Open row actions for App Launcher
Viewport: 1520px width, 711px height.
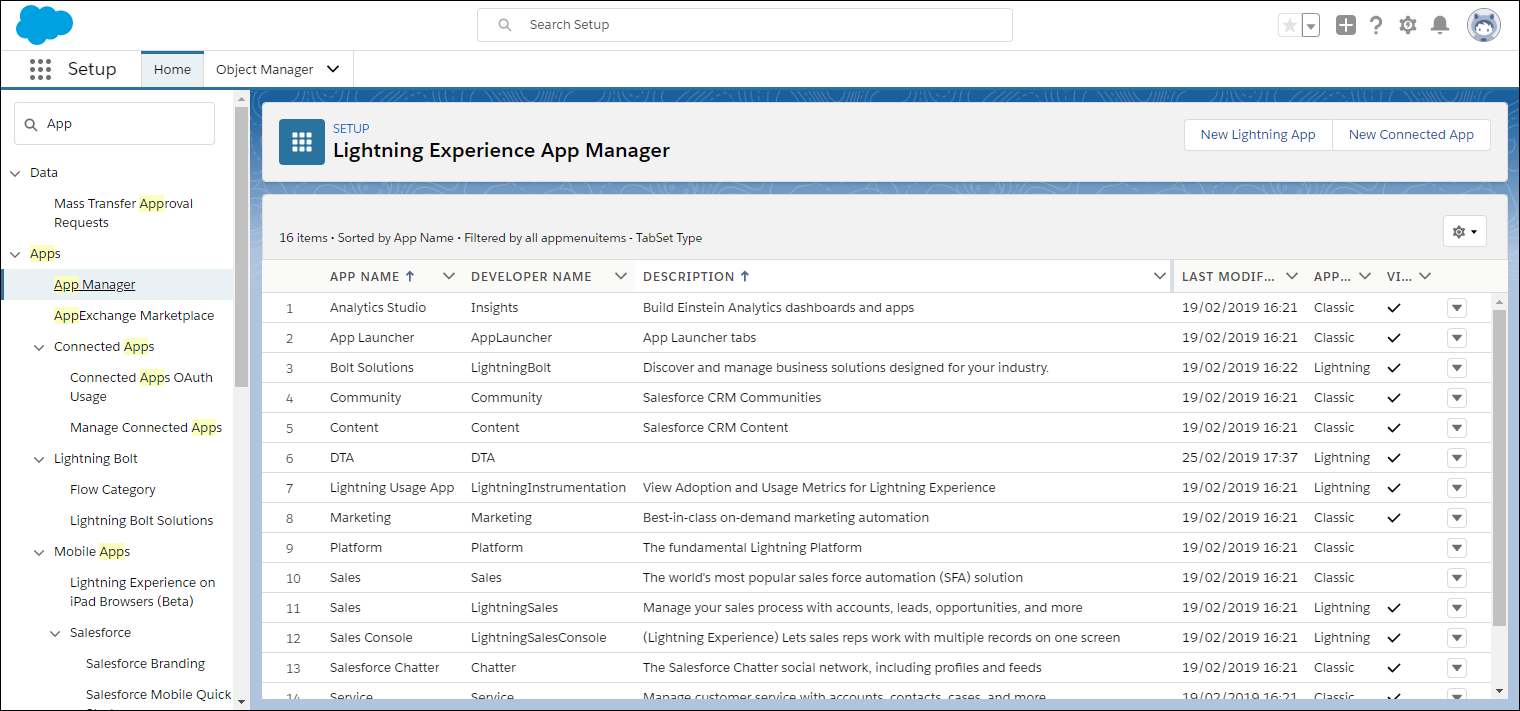(x=1457, y=338)
